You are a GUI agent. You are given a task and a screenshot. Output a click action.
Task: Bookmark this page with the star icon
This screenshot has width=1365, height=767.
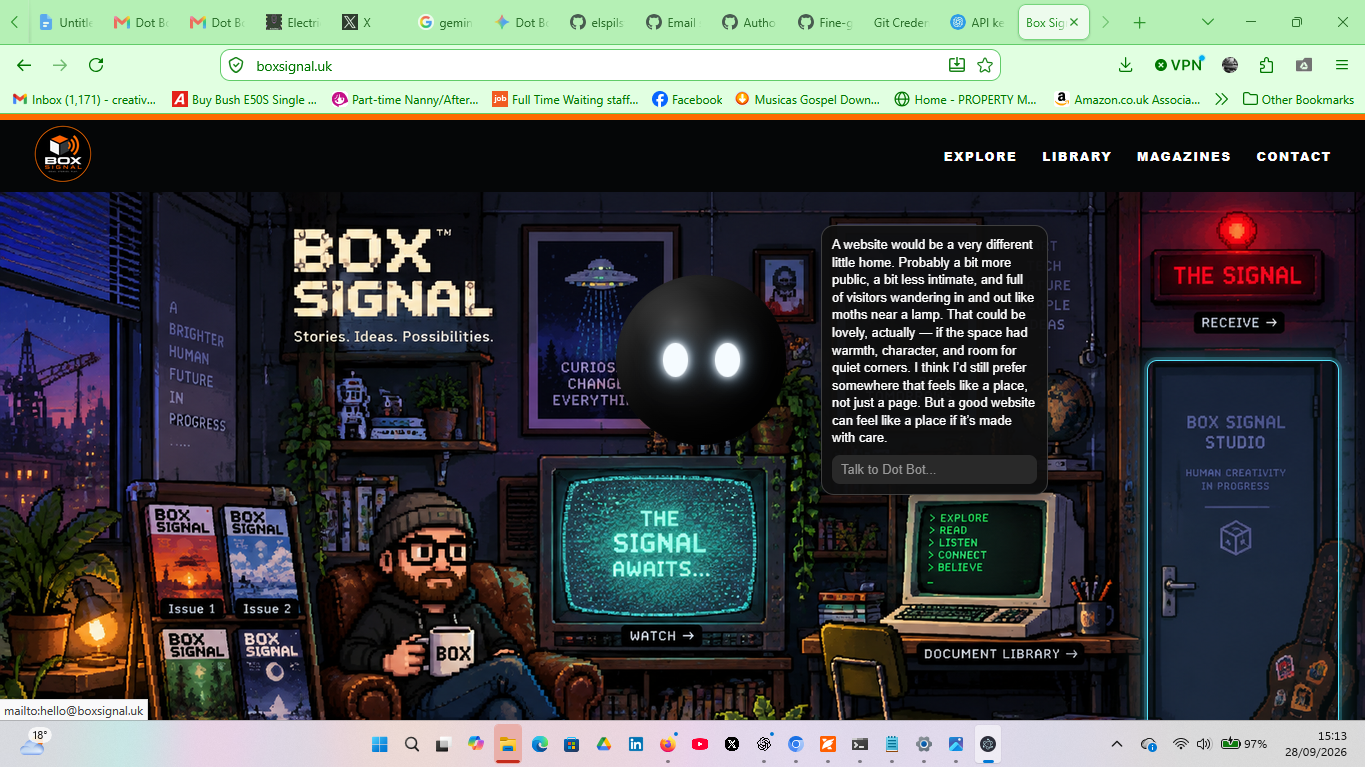tap(985, 65)
